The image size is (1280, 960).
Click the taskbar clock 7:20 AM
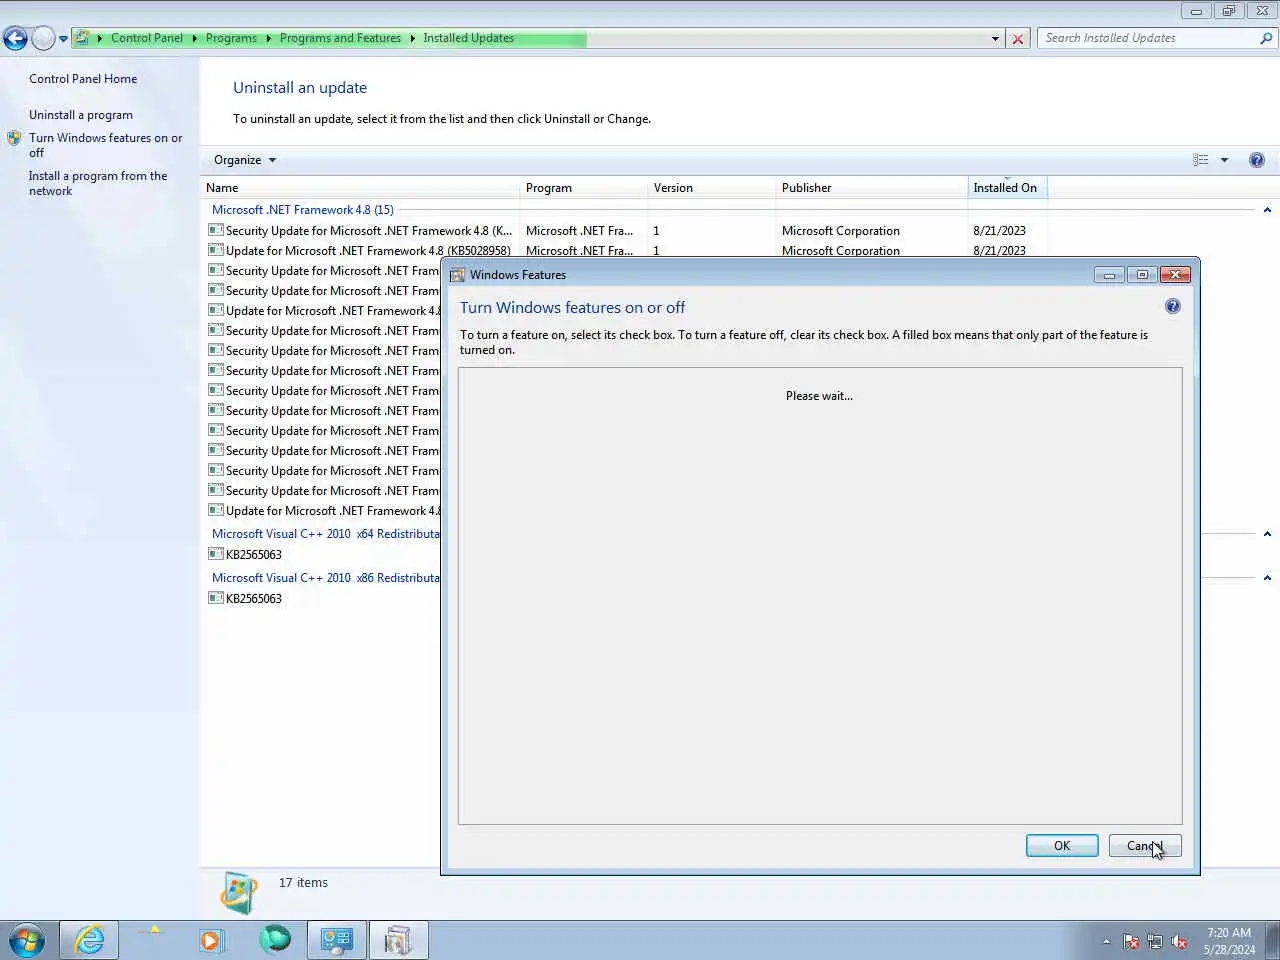click(1229, 941)
